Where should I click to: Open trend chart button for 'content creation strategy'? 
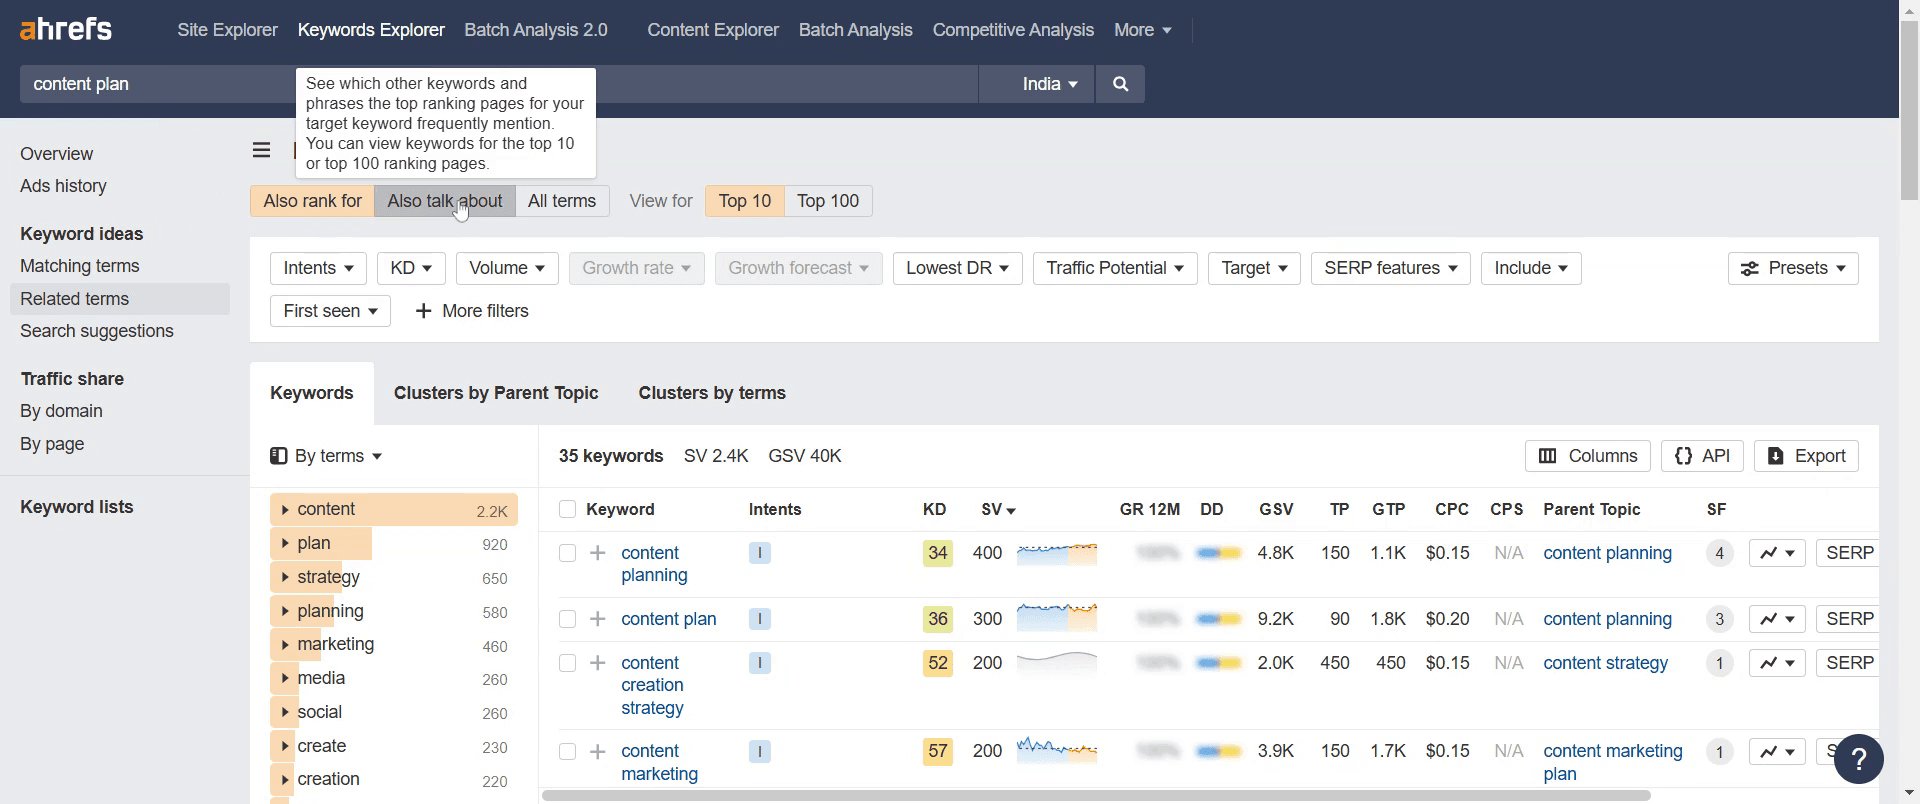click(1777, 663)
